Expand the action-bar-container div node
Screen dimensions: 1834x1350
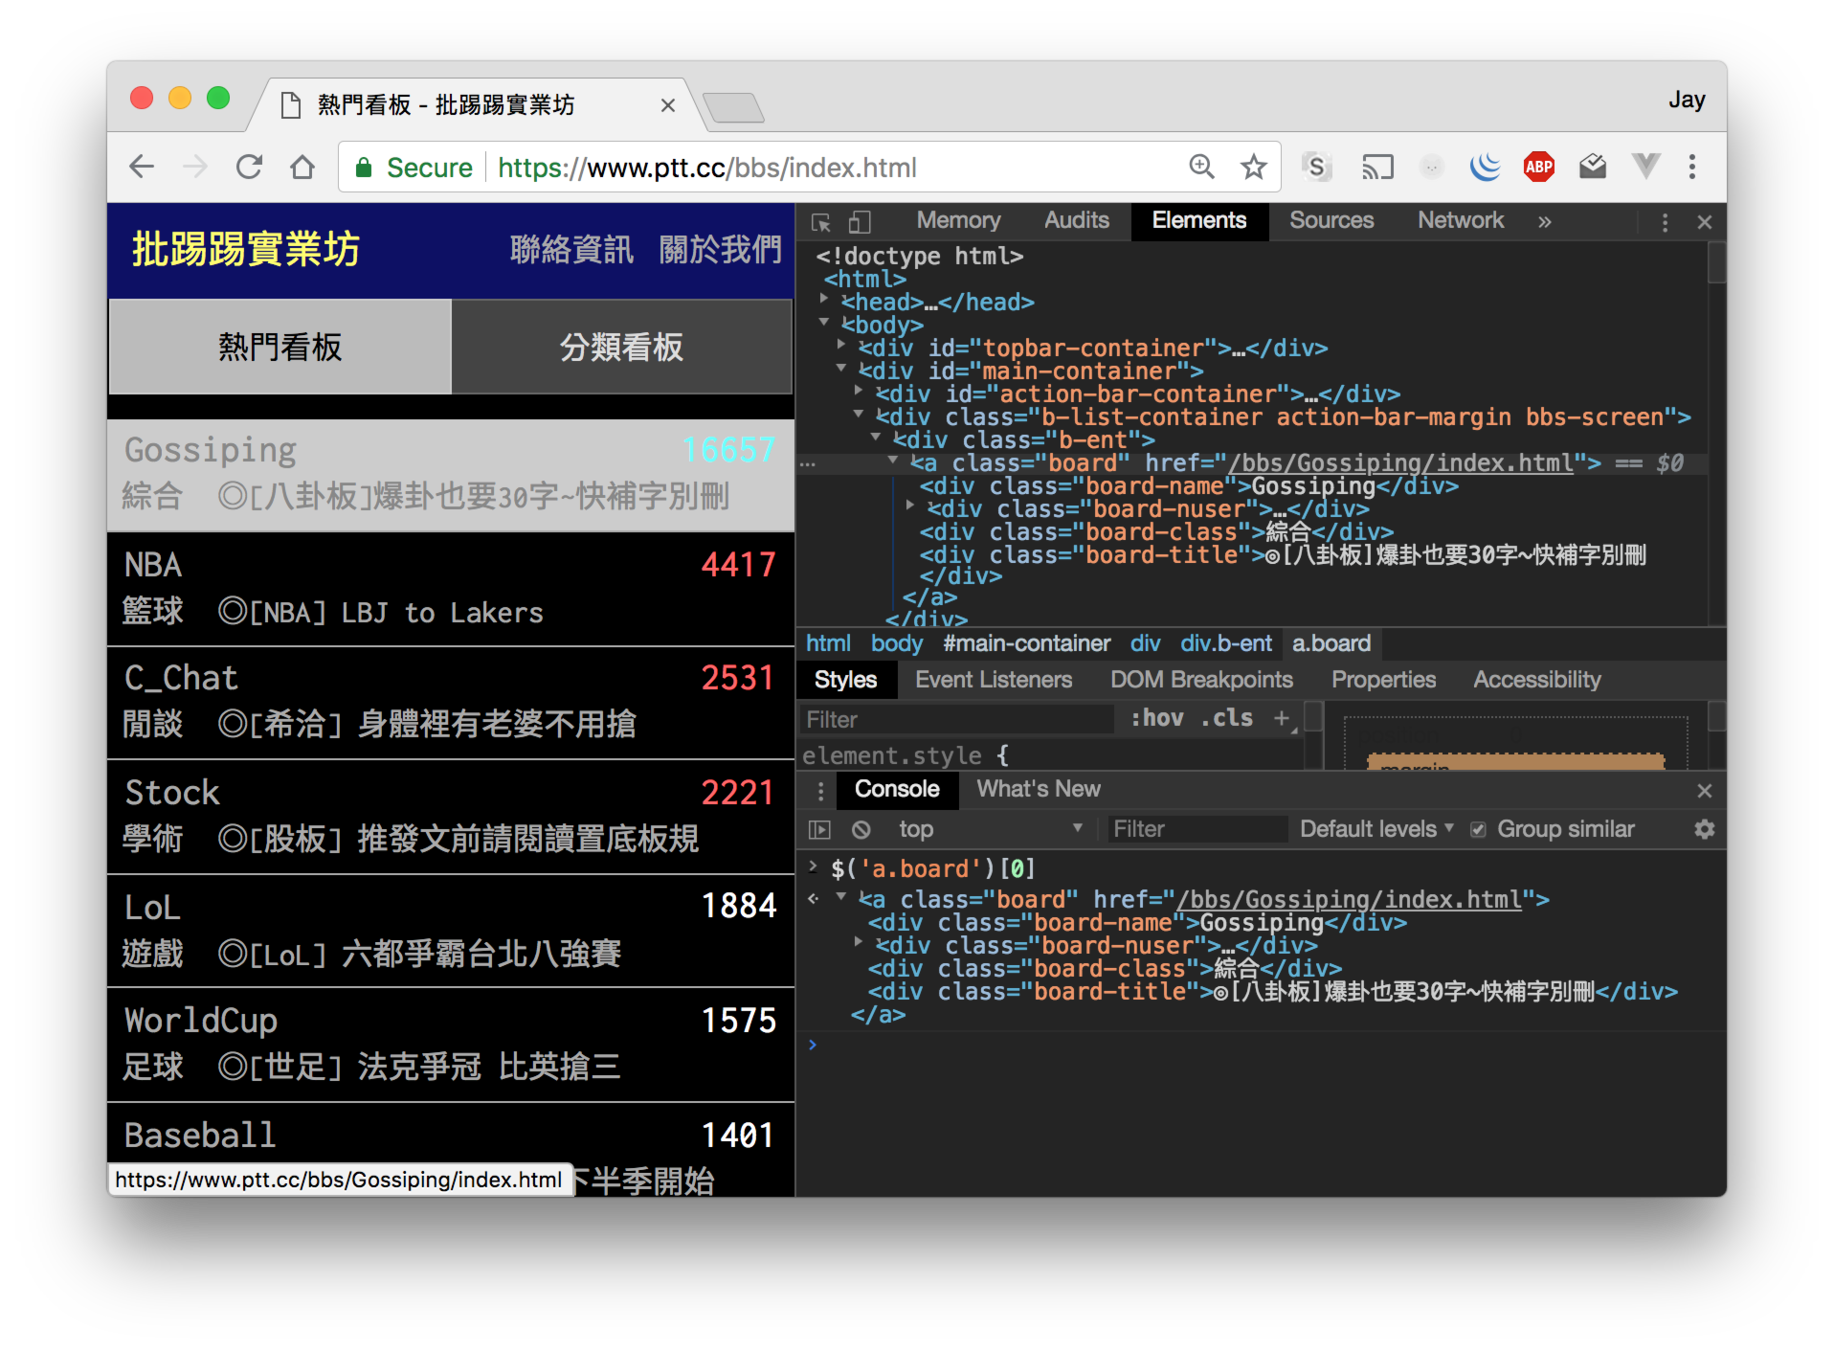point(858,391)
